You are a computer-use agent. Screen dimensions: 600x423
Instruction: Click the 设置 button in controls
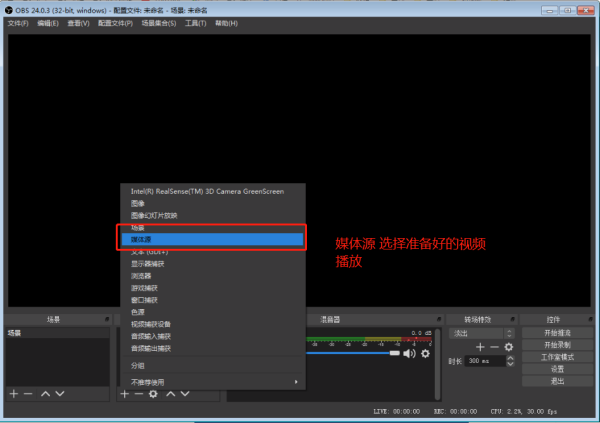[x=557, y=369]
